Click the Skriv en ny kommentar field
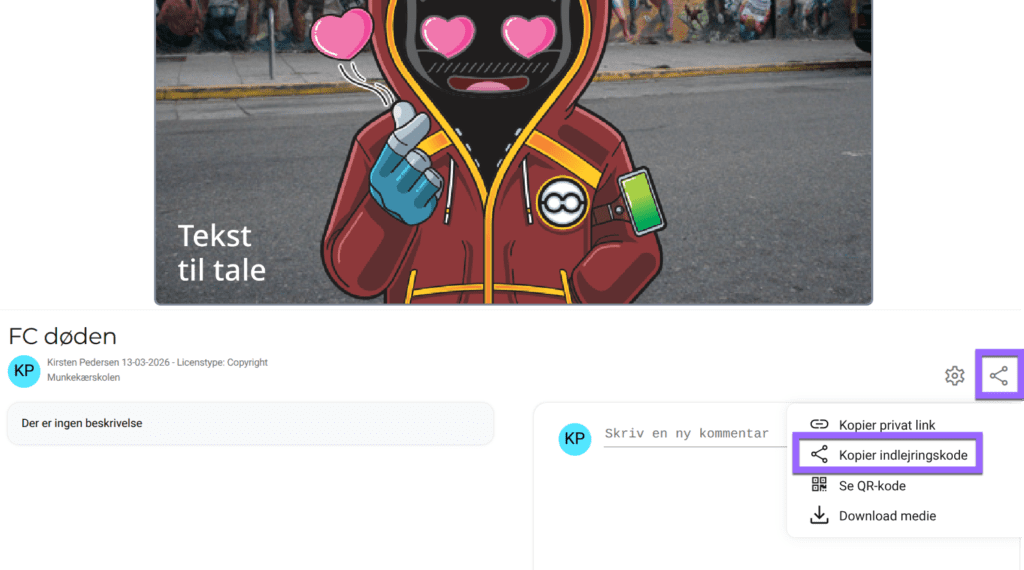 (x=695, y=434)
